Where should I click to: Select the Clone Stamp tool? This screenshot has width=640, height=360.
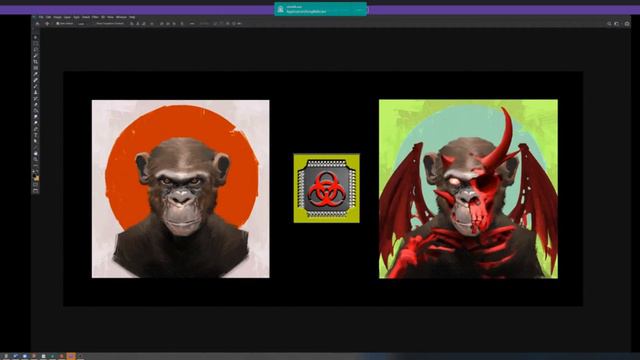click(x=36, y=92)
